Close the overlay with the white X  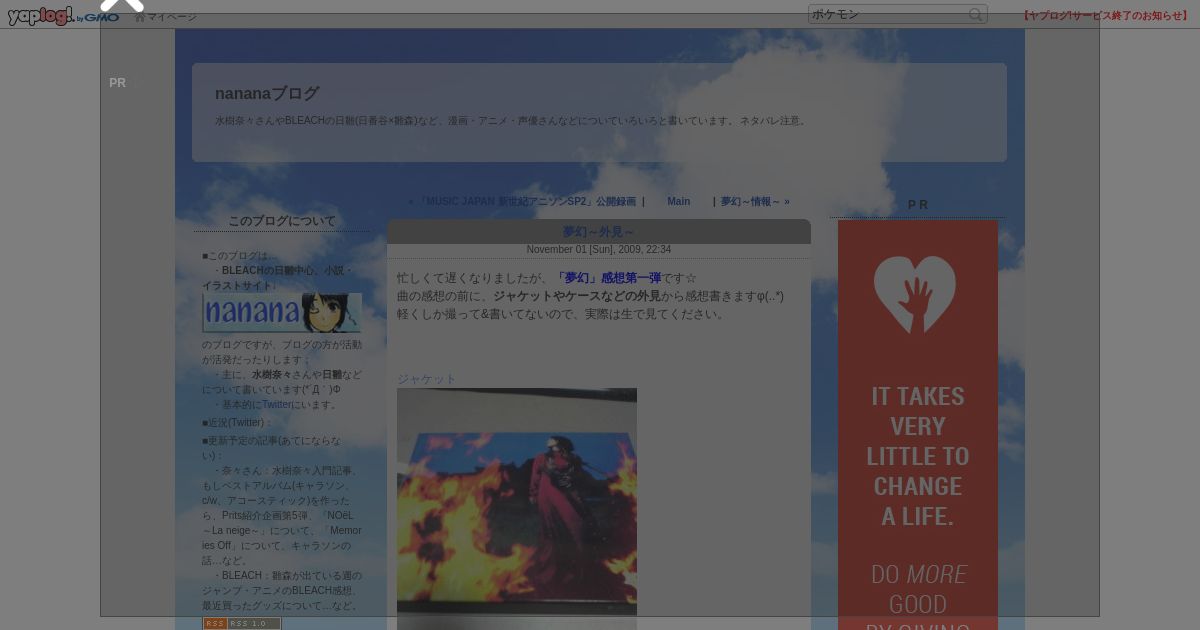tap(123, 5)
